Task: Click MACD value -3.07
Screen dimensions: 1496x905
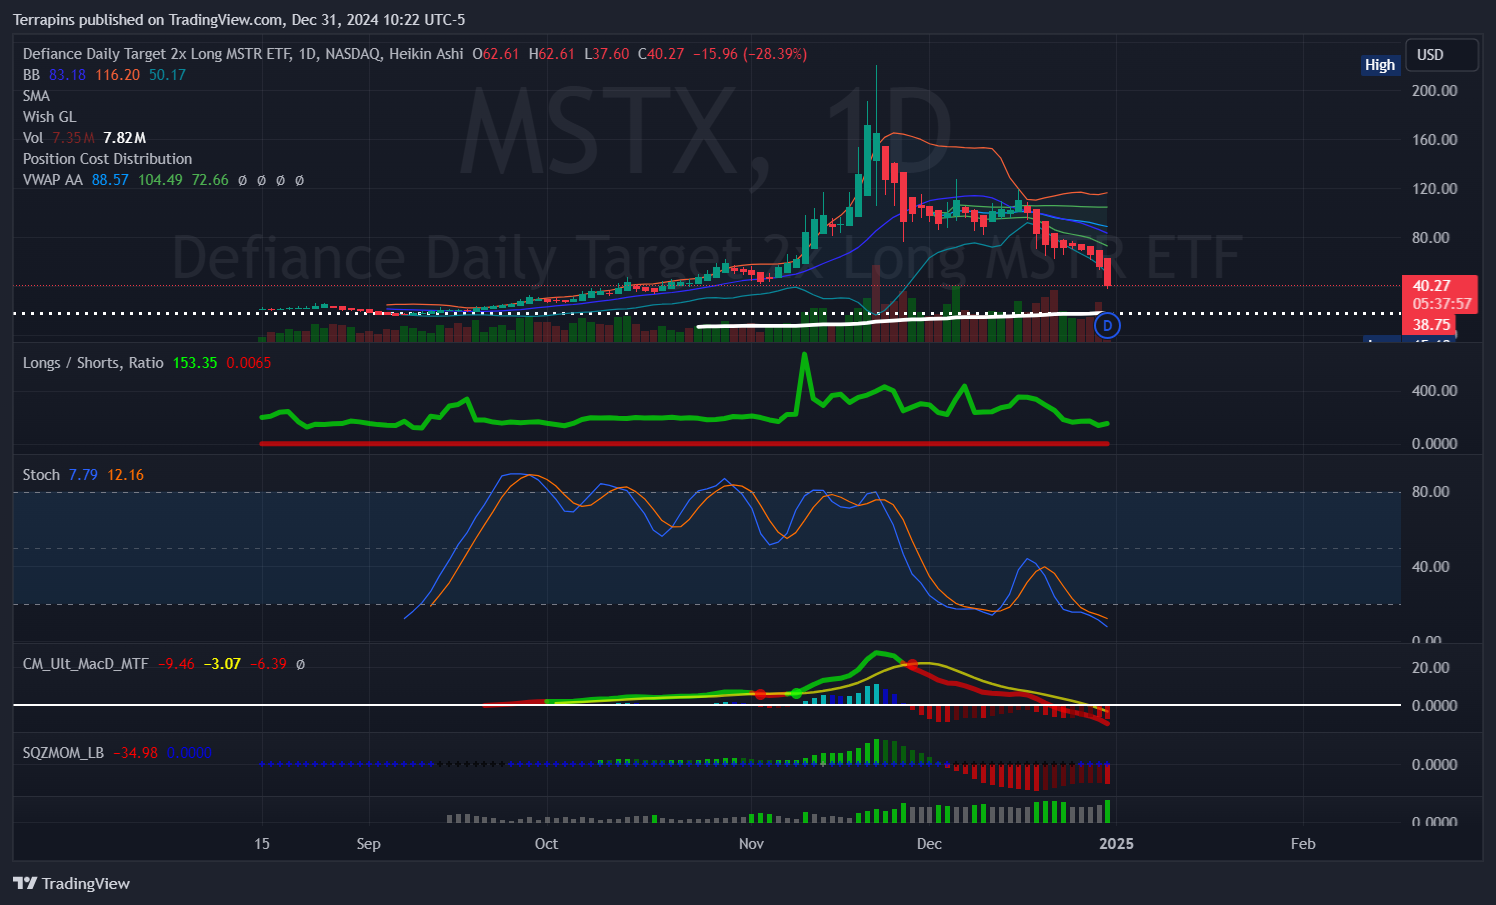Action: (222, 664)
